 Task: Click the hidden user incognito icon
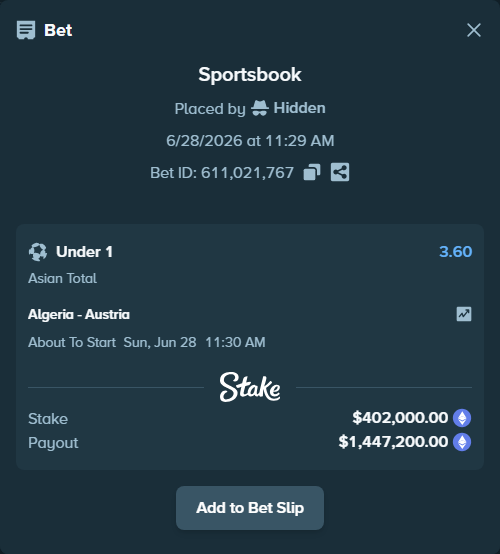(x=260, y=108)
